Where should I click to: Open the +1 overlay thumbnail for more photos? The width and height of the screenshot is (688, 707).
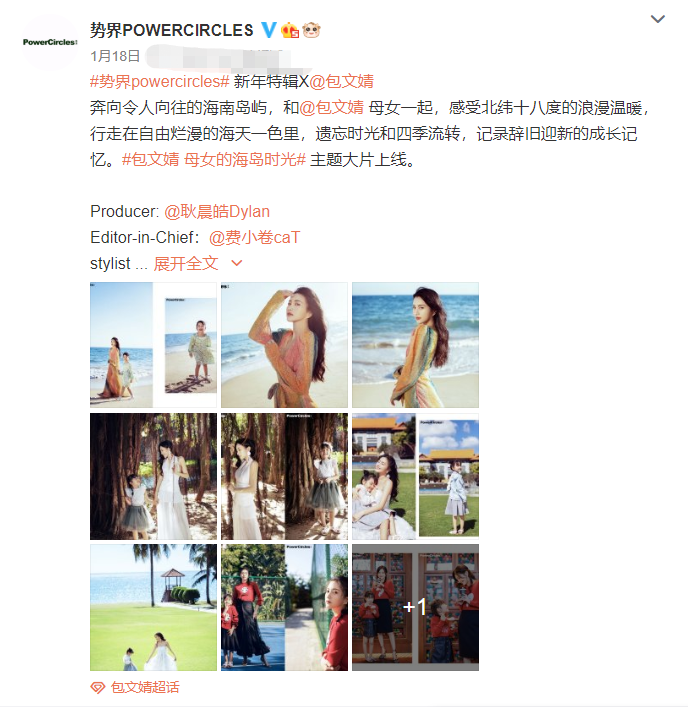[415, 607]
